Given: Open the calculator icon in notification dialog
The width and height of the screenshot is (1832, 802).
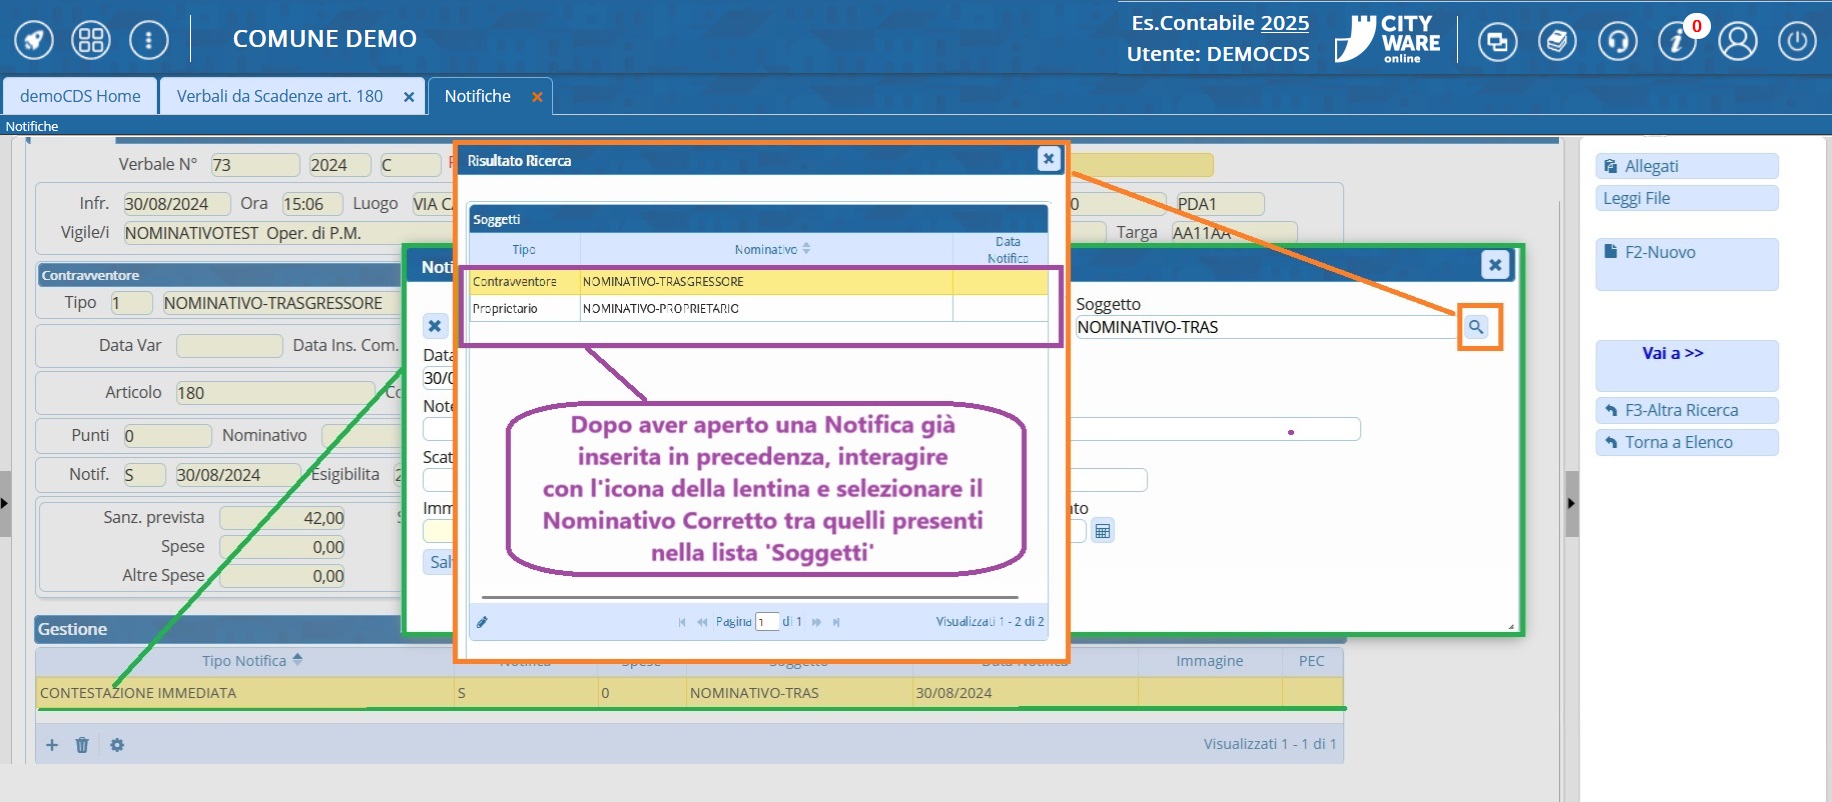Looking at the screenshot, I should click(1102, 531).
